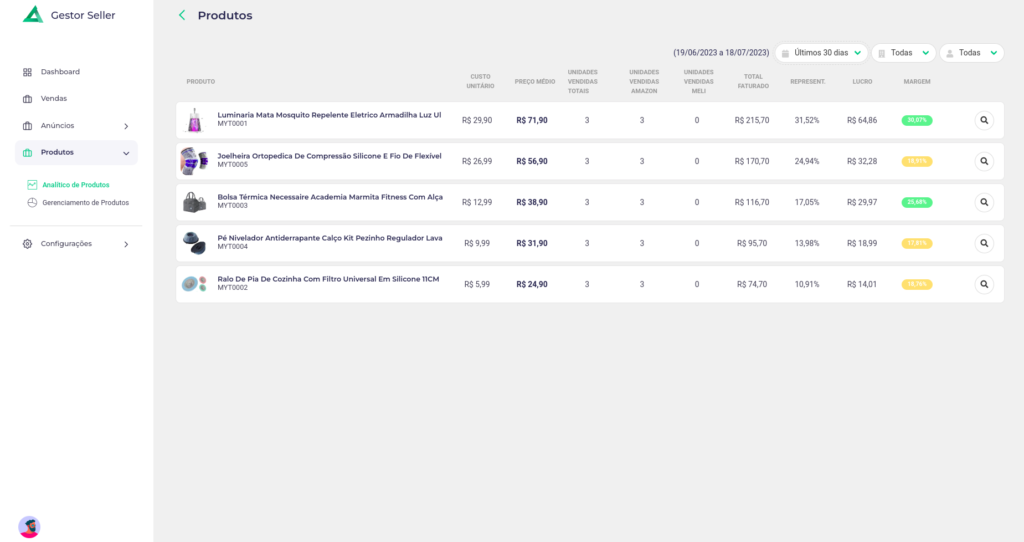Select Analítico de Produtos submenu link
This screenshot has width=1024, height=542.
pyautogui.click(x=76, y=185)
